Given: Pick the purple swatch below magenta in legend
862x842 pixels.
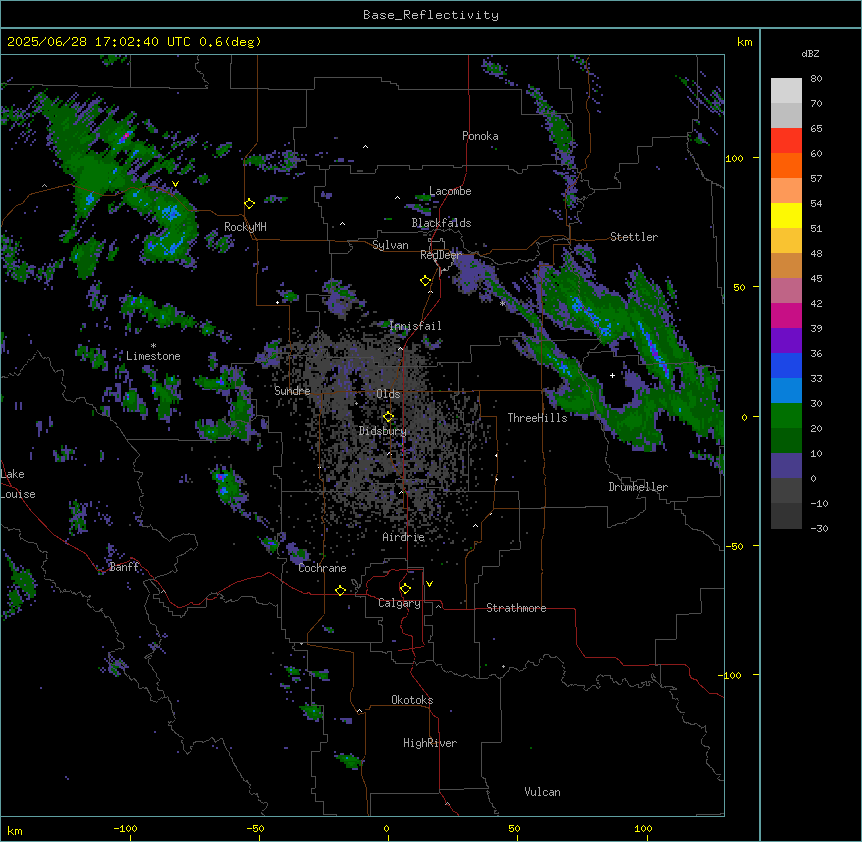Looking at the screenshot, I should coord(786,341).
